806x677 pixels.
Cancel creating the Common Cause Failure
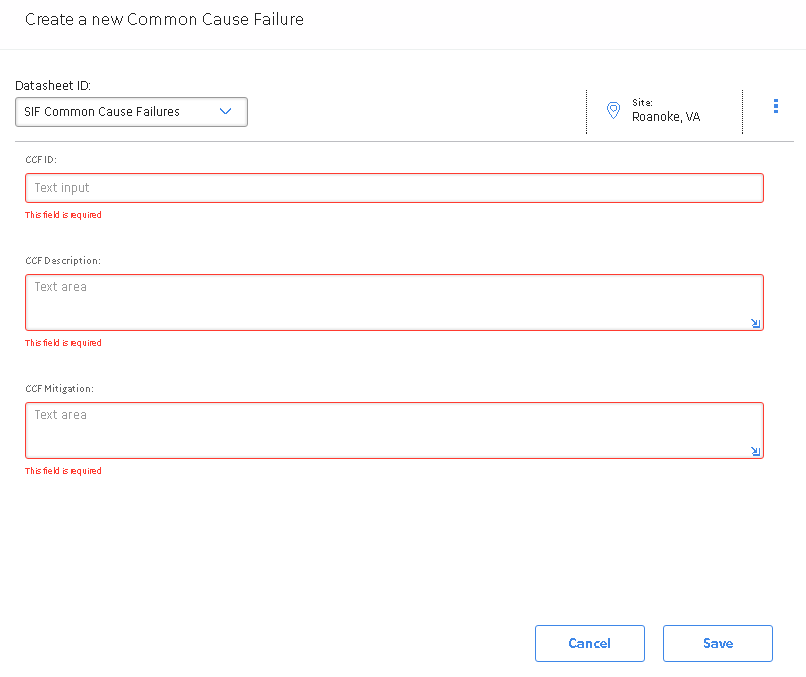point(590,643)
